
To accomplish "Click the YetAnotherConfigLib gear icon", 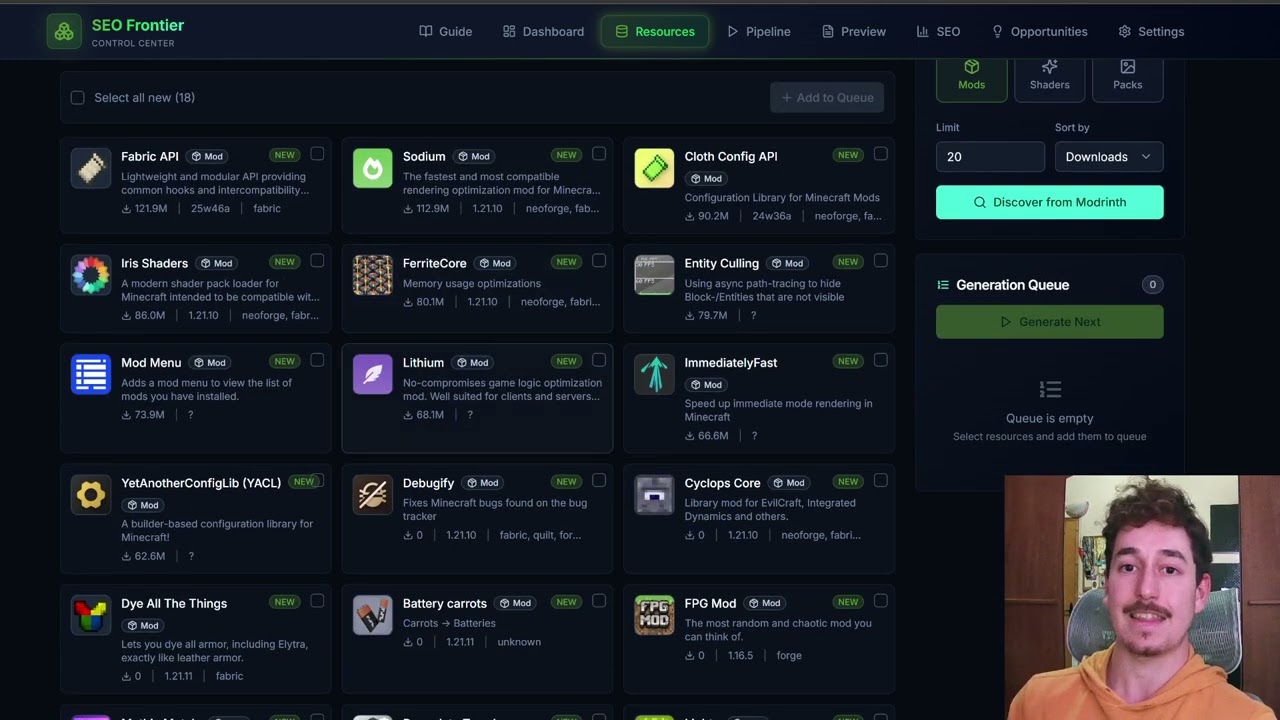I will pos(91,495).
